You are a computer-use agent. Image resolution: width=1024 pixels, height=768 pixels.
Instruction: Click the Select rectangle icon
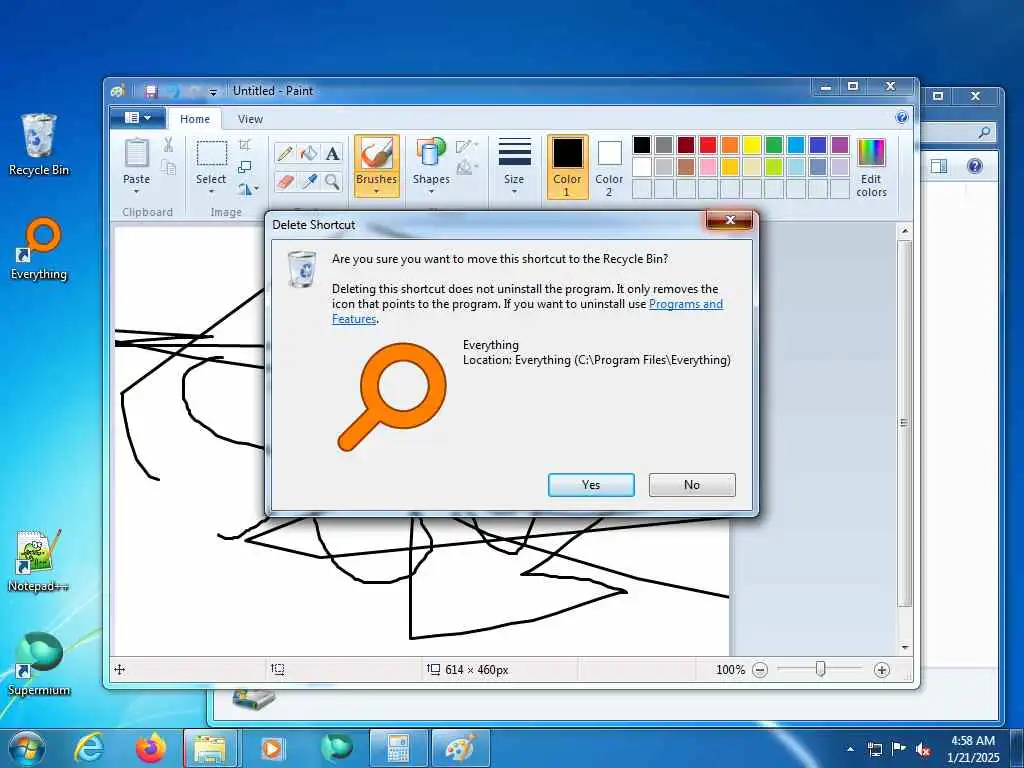click(212, 153)
